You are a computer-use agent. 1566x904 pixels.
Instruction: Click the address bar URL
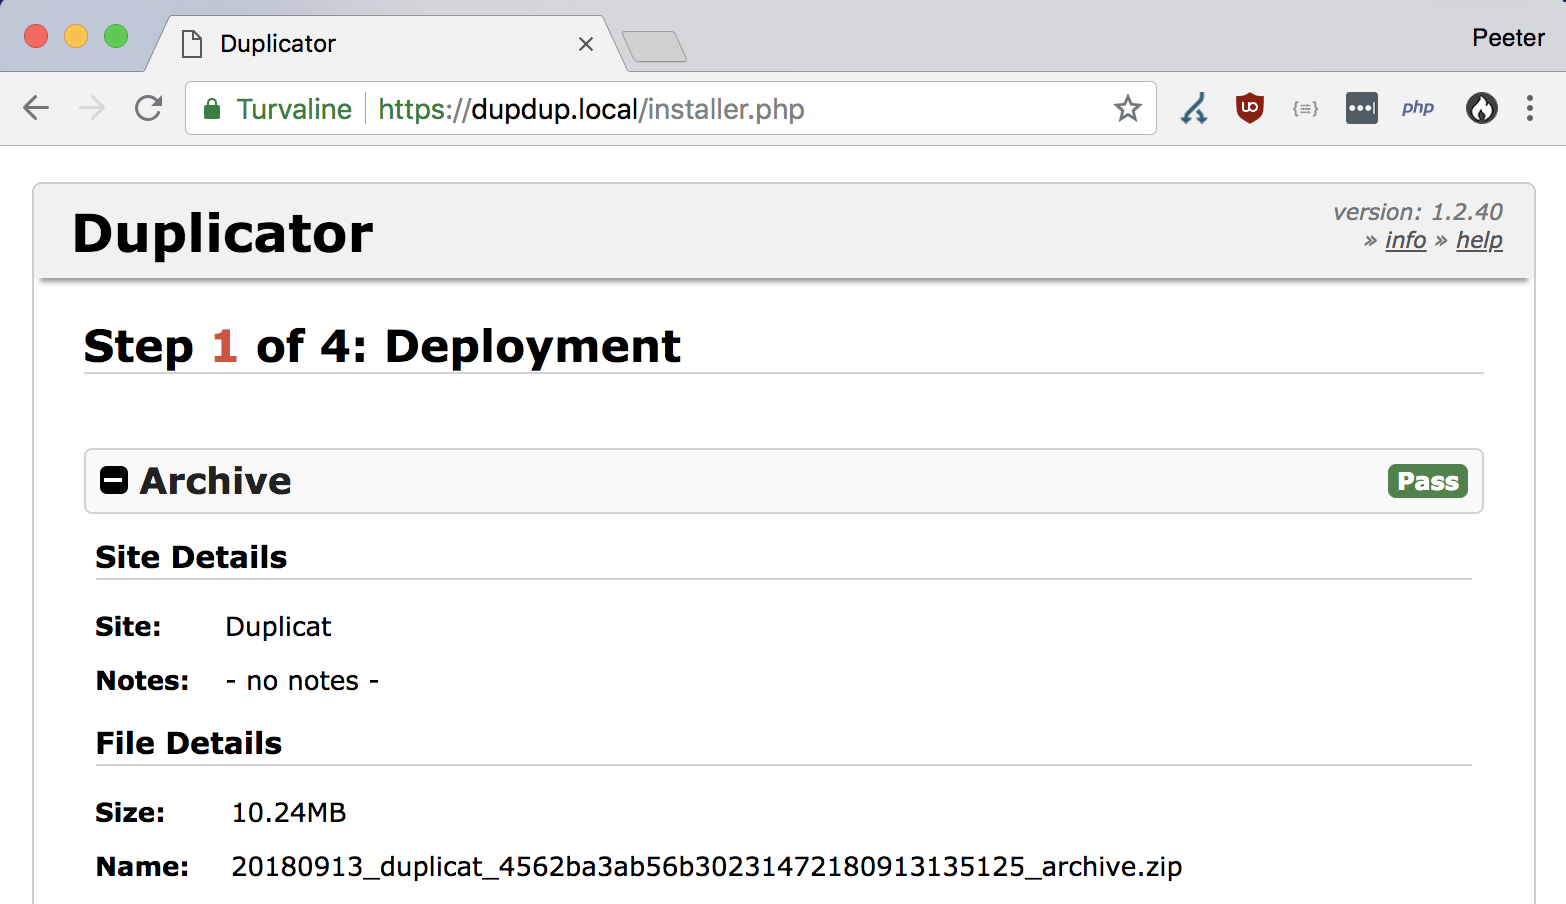(x=591, y=109)
